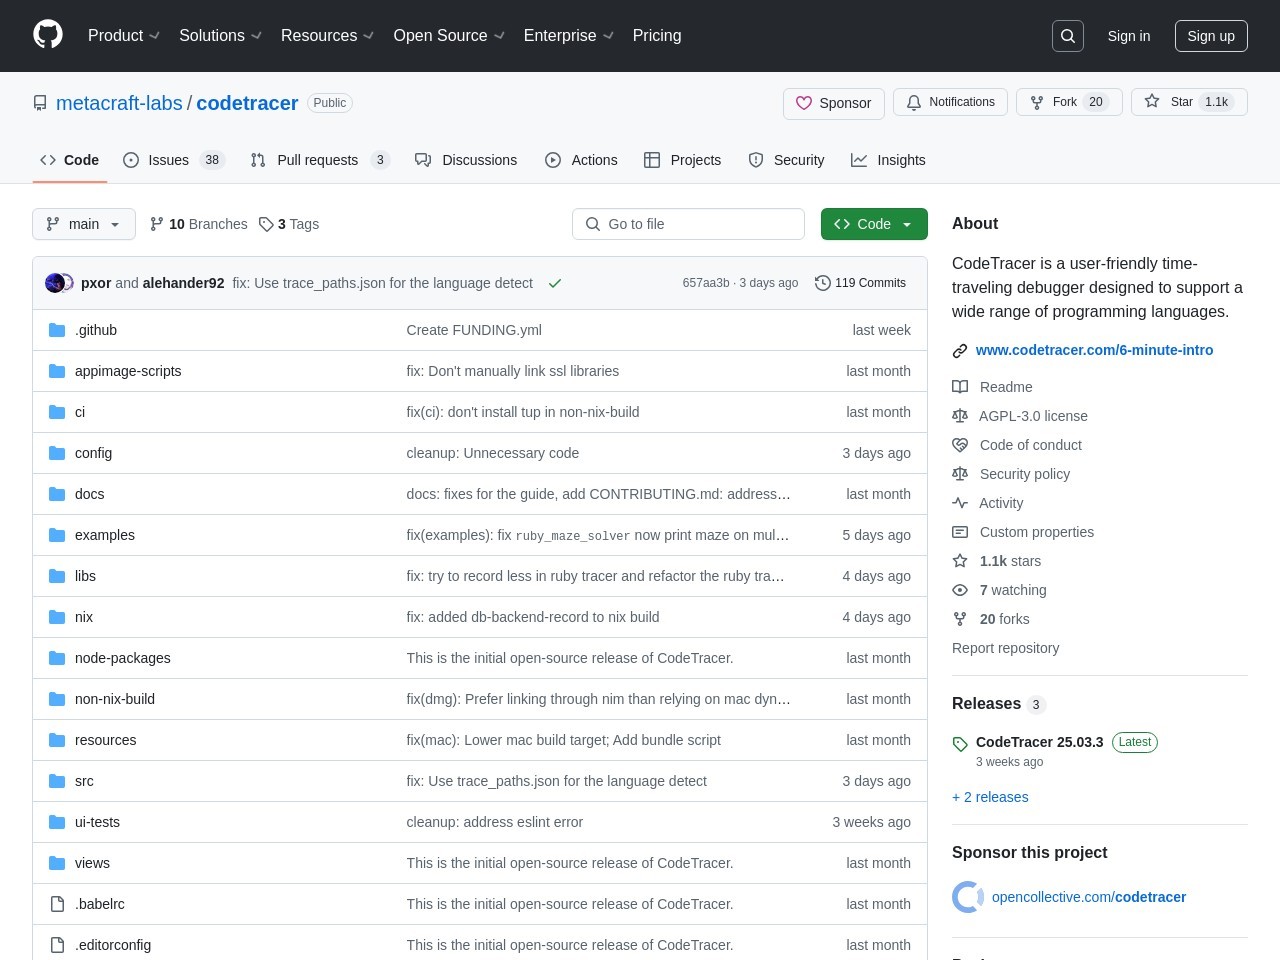
Task: Click the watching eye icon
Action: pyautogui.click(x=960, y=590)
